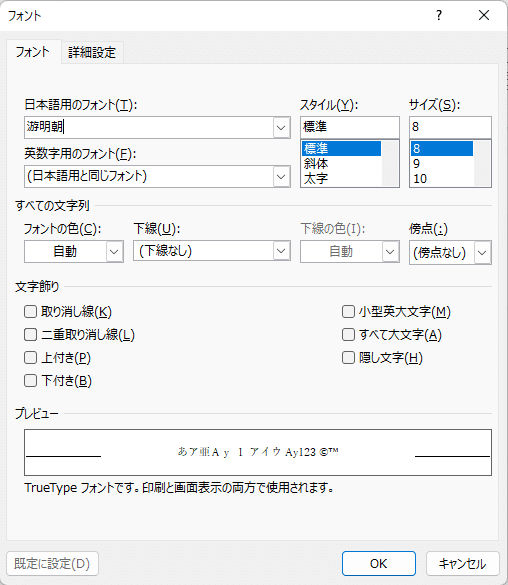Enable the 取り消し線 checkbox
This screenshot has height=585, width=508.
(31, 312)
